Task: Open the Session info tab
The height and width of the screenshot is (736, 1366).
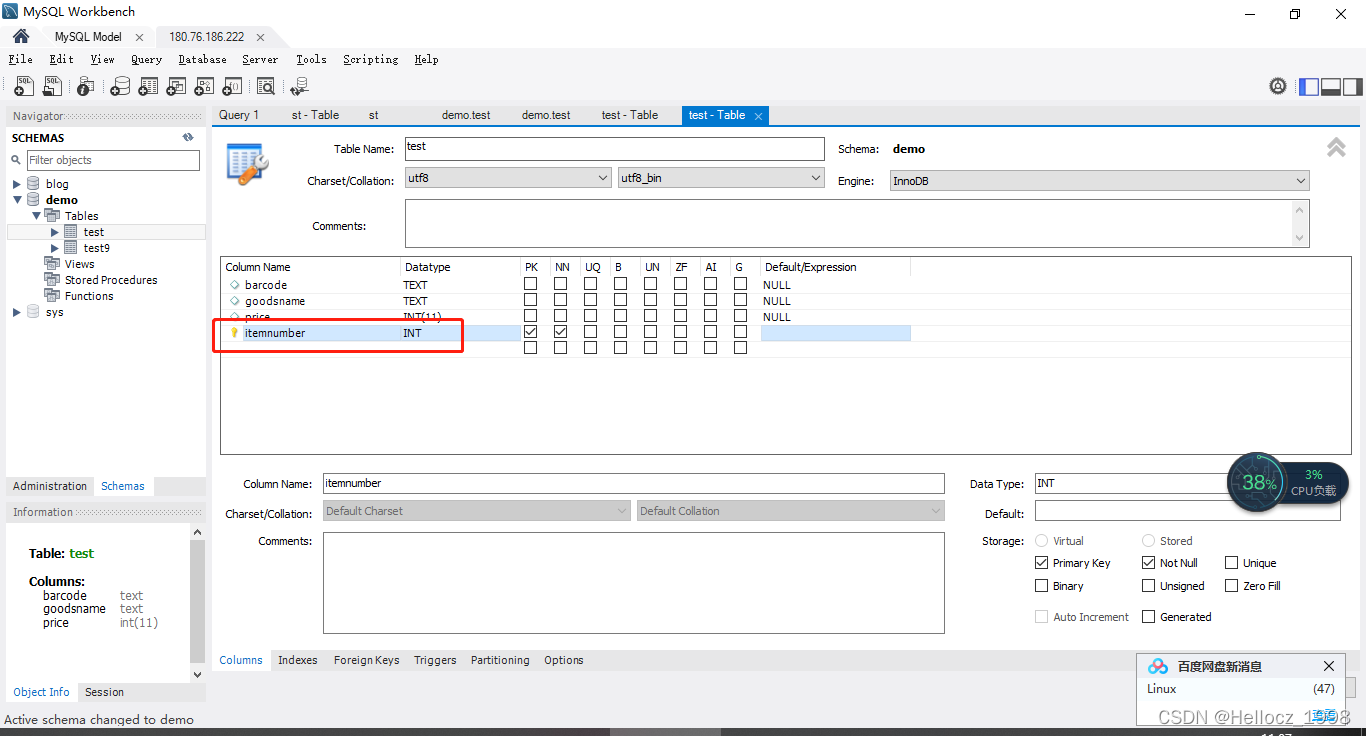Action: 104,692
